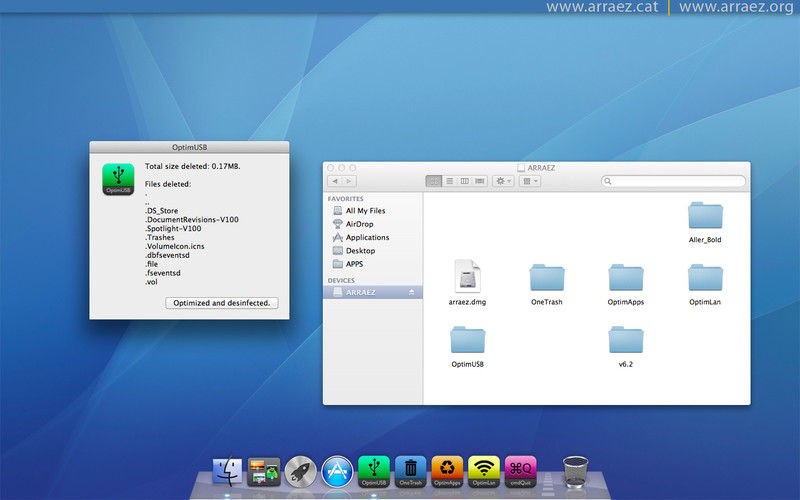Screen dimensions: 800x500
Task: Launch OptimApps from the Dock
Action: coord(447,471)
